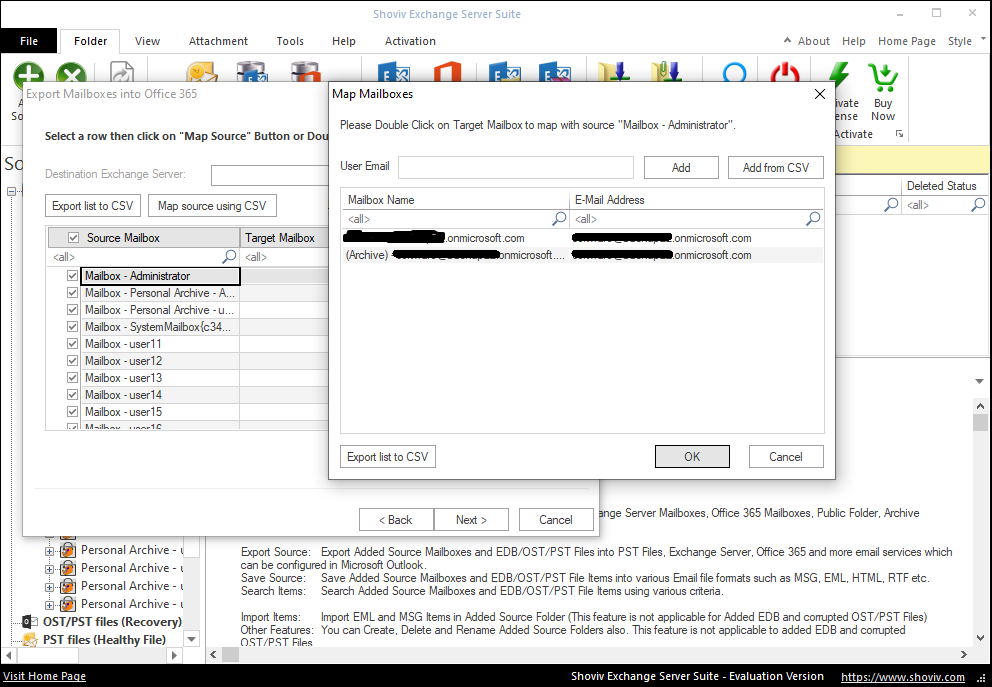Screen dimensions: 992x687
Task: Click About in the top-right menu
Action: tap(814, 41)
